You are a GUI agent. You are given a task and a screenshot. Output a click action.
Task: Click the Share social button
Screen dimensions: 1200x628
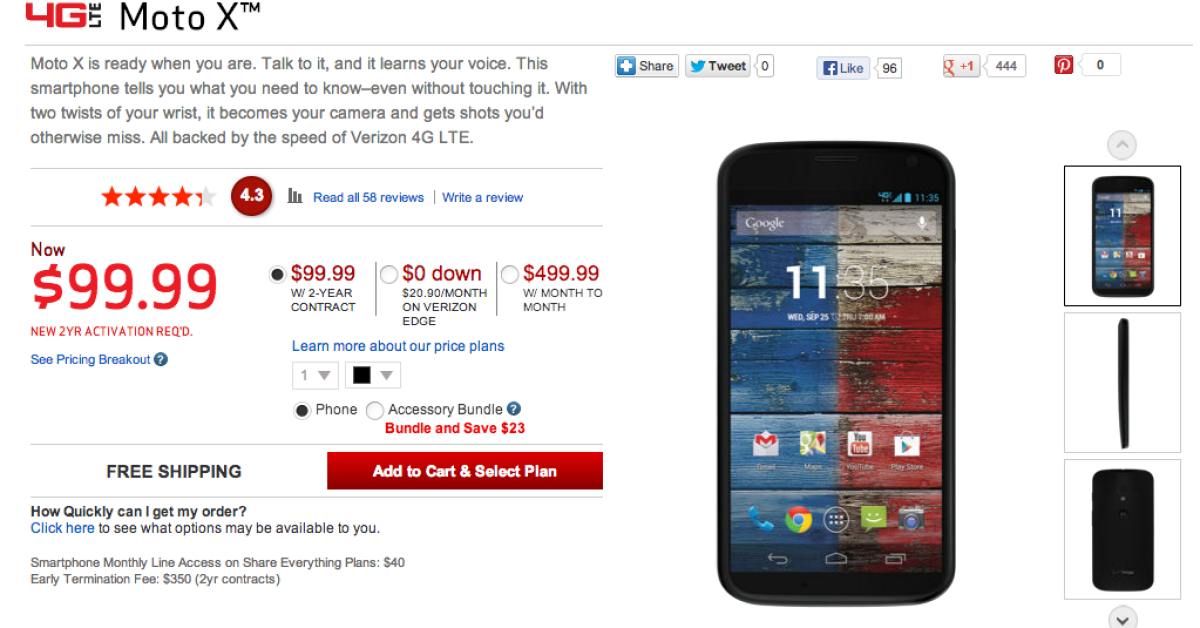pyautogui.click(x=646, y=66)
